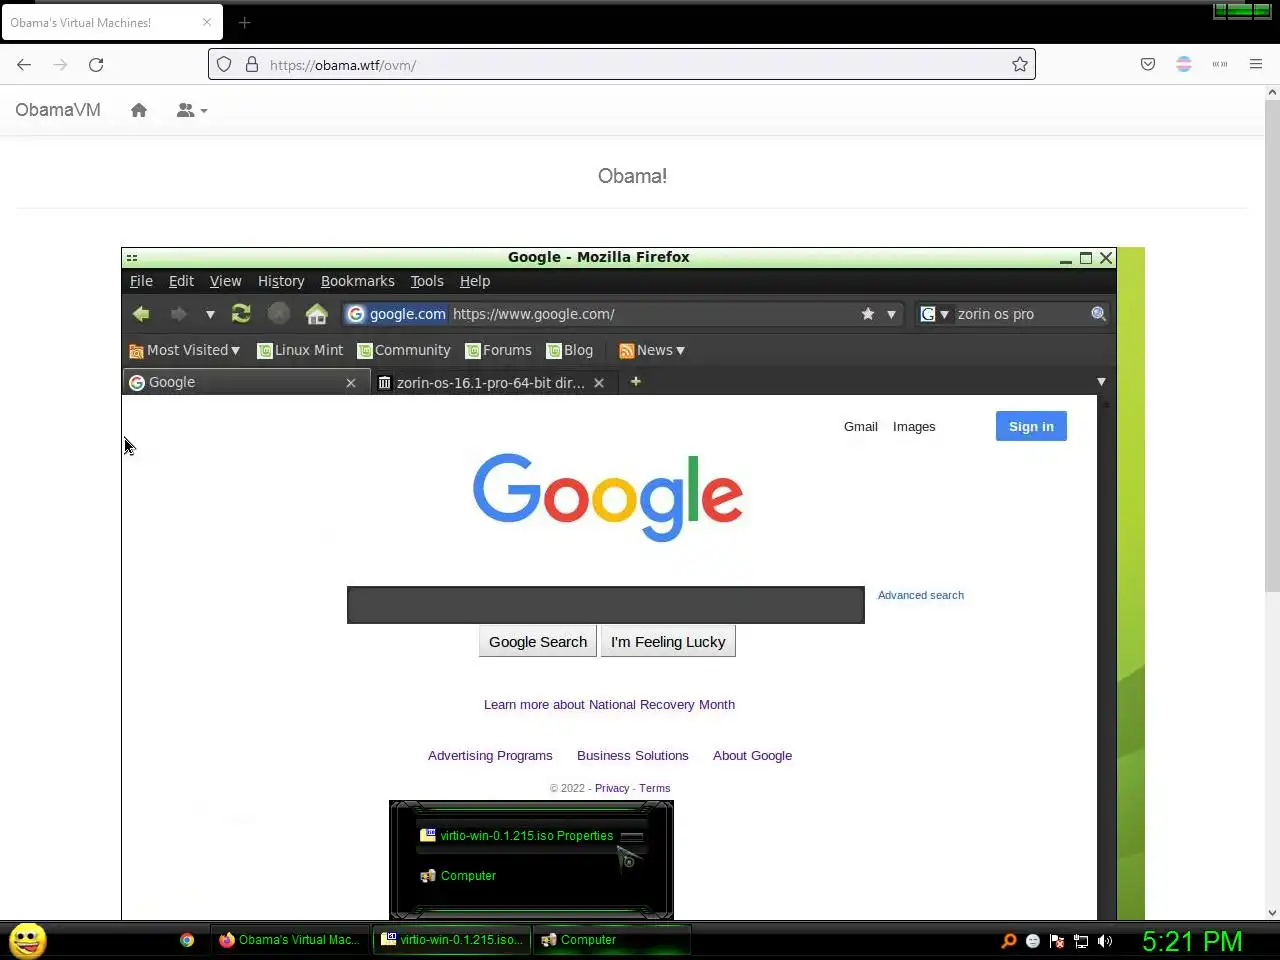Click the orange magnifier tray icon
The image size is (1280, 960).
point(1009,941)
